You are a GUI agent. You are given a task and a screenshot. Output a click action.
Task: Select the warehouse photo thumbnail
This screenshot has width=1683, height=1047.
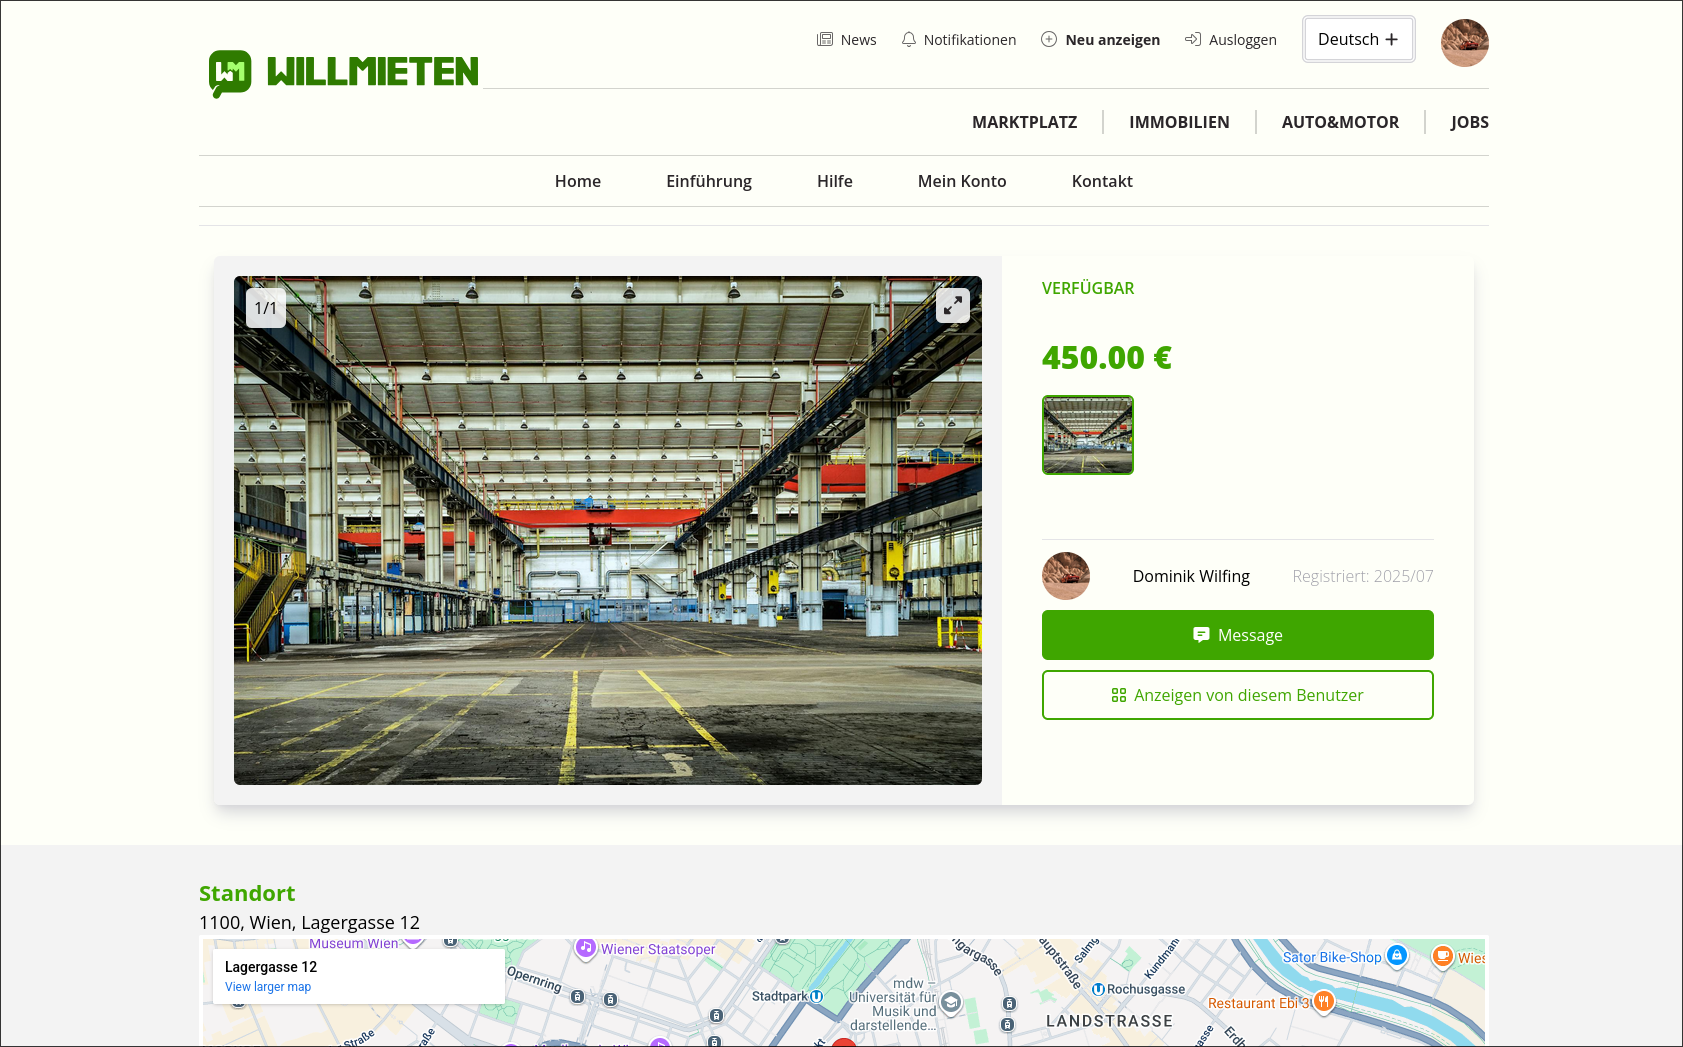1087,435
